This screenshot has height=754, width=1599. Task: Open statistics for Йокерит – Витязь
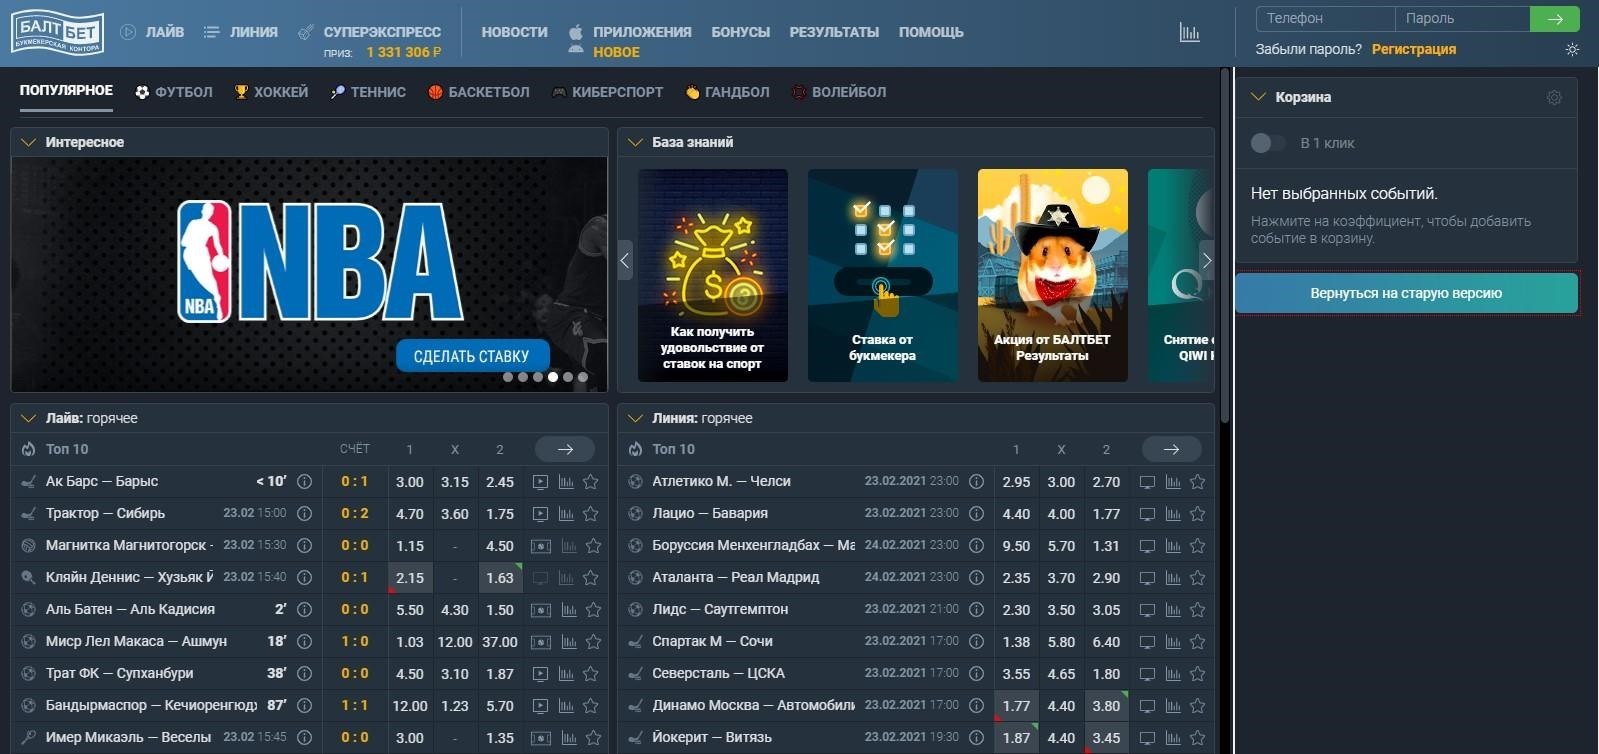point(1172,738)
